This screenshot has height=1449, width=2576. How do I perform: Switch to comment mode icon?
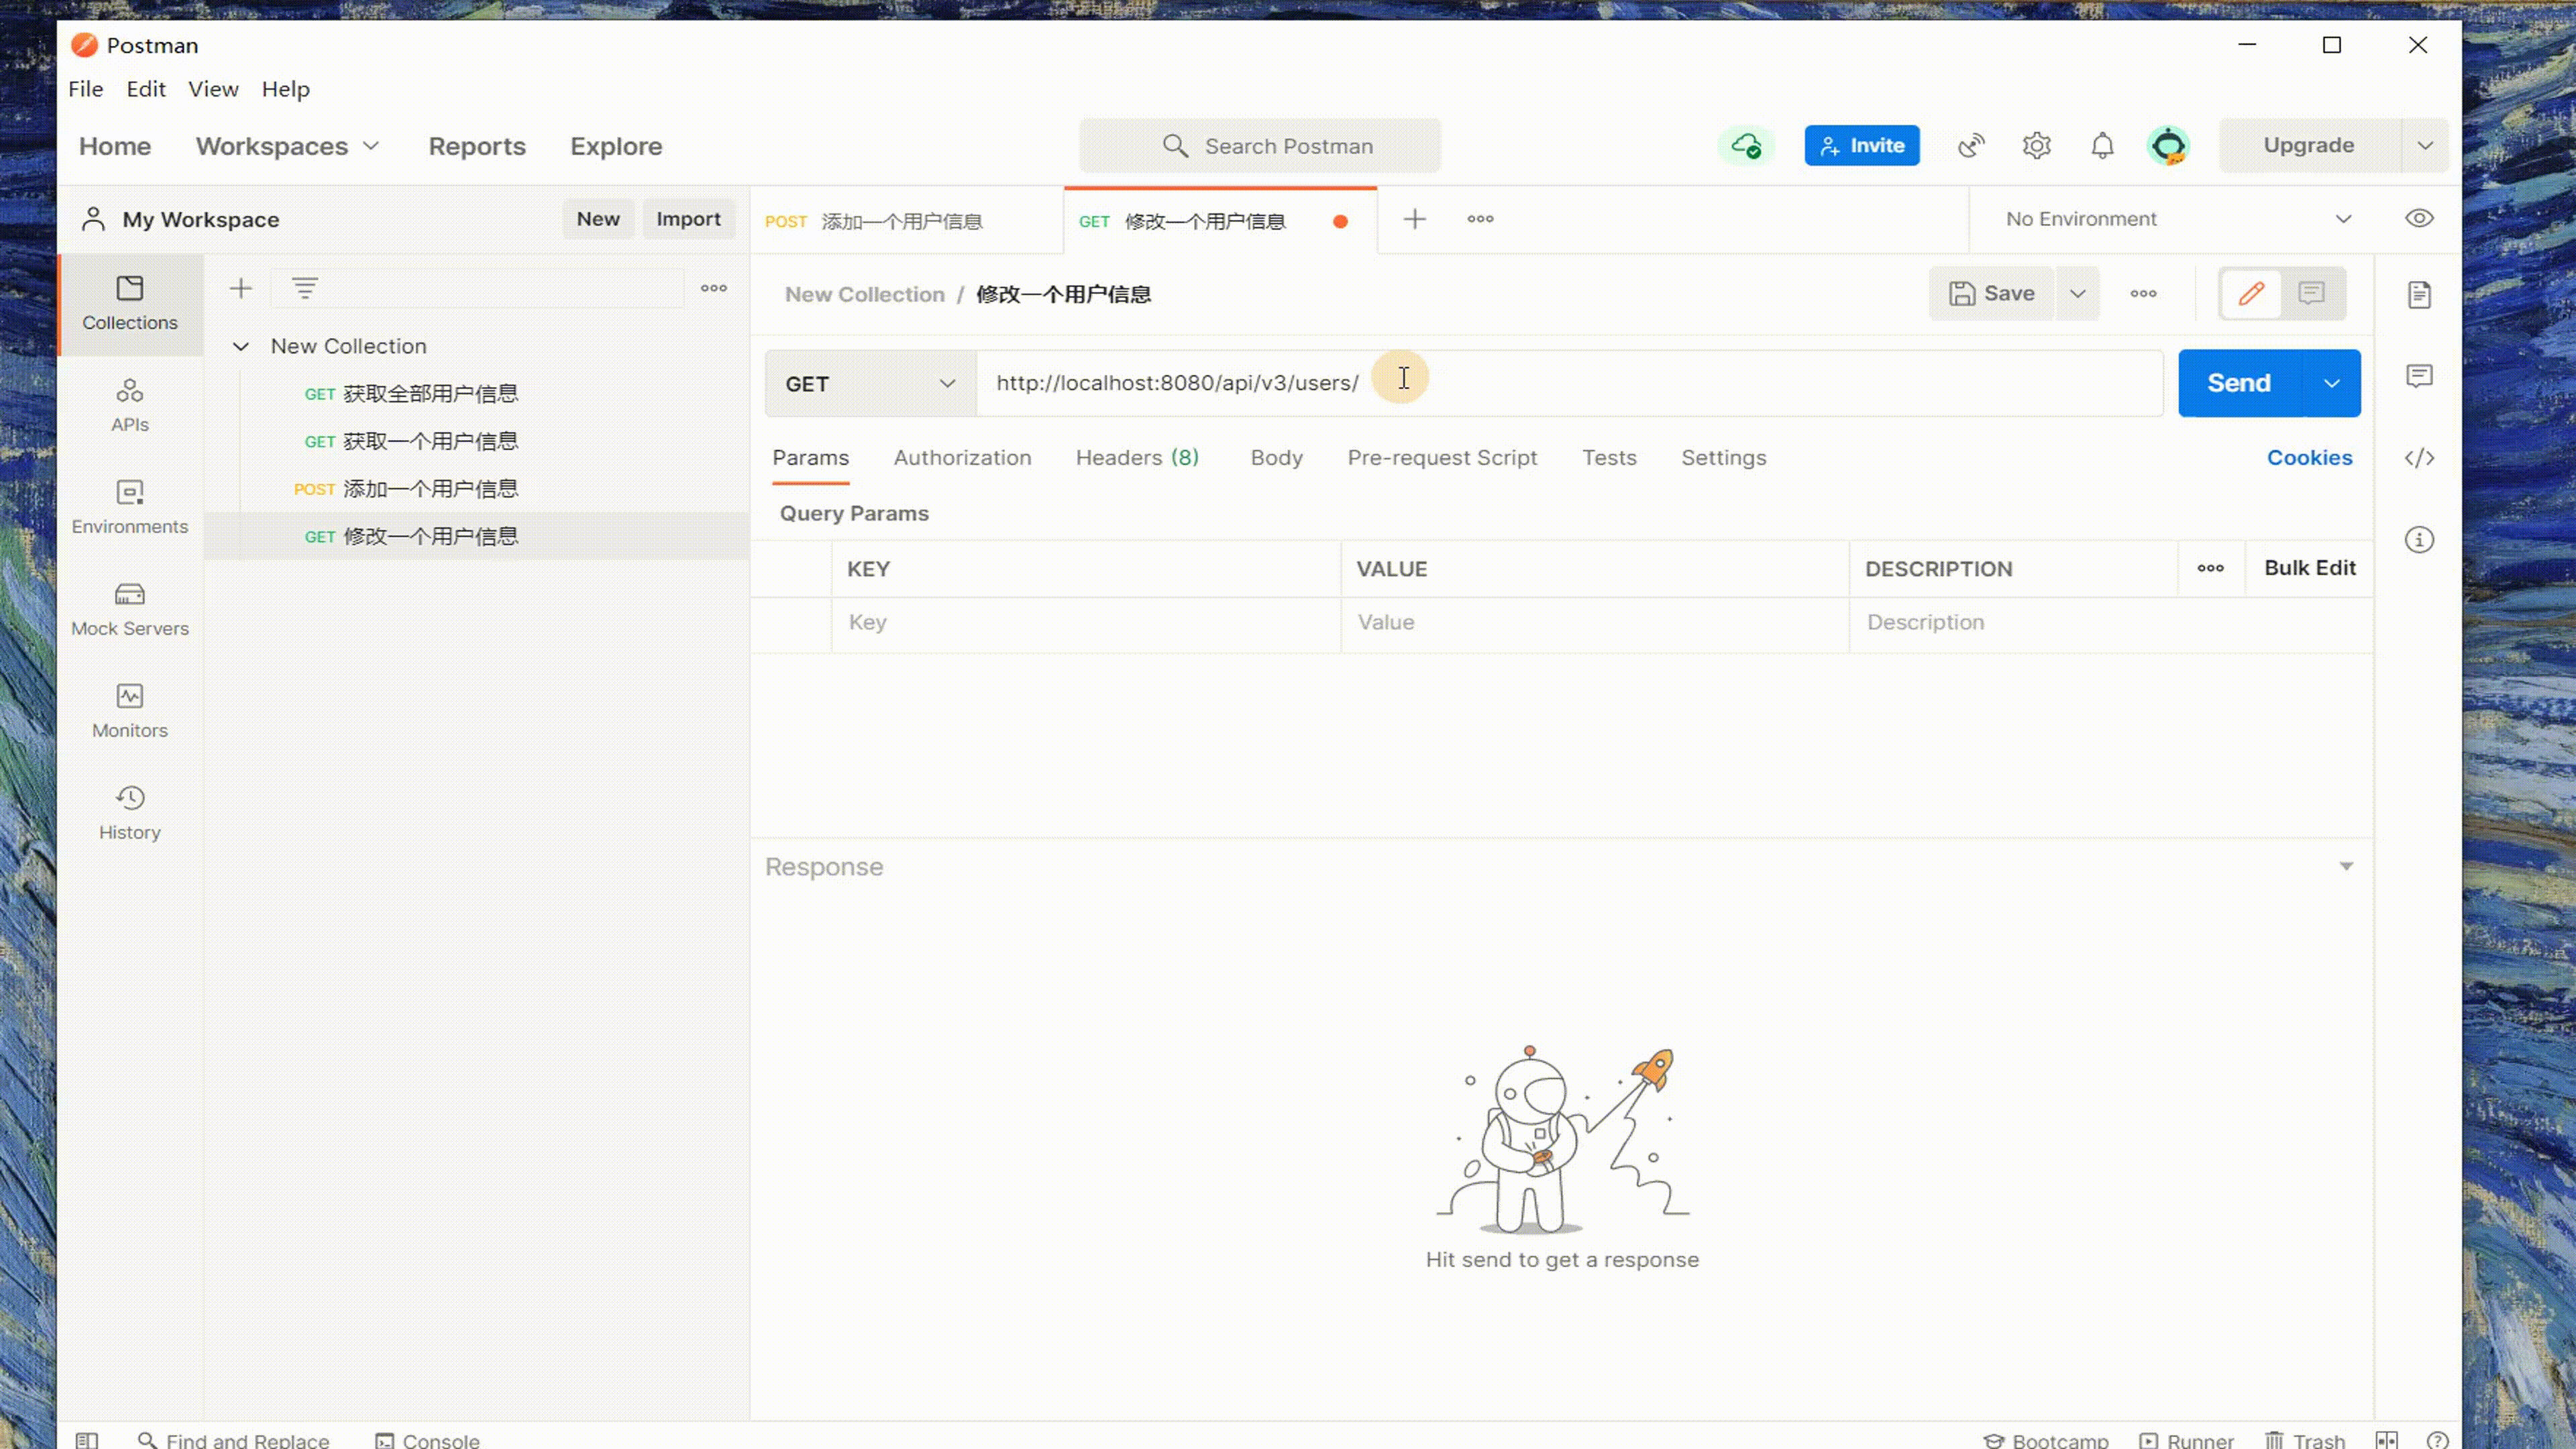point(2311,293)
